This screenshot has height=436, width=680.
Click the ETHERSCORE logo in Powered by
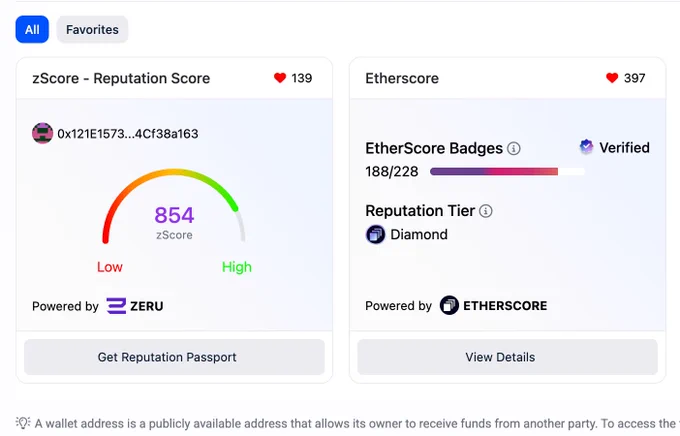pos(494,305)
